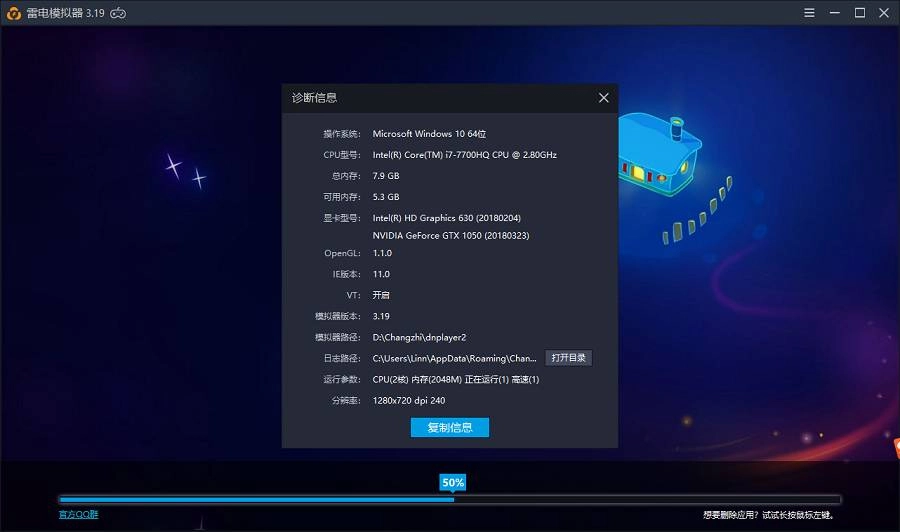Click the 复制信息 button
Image resolution: width=900 pixels, height=532 pixels.
pos(450,427)
